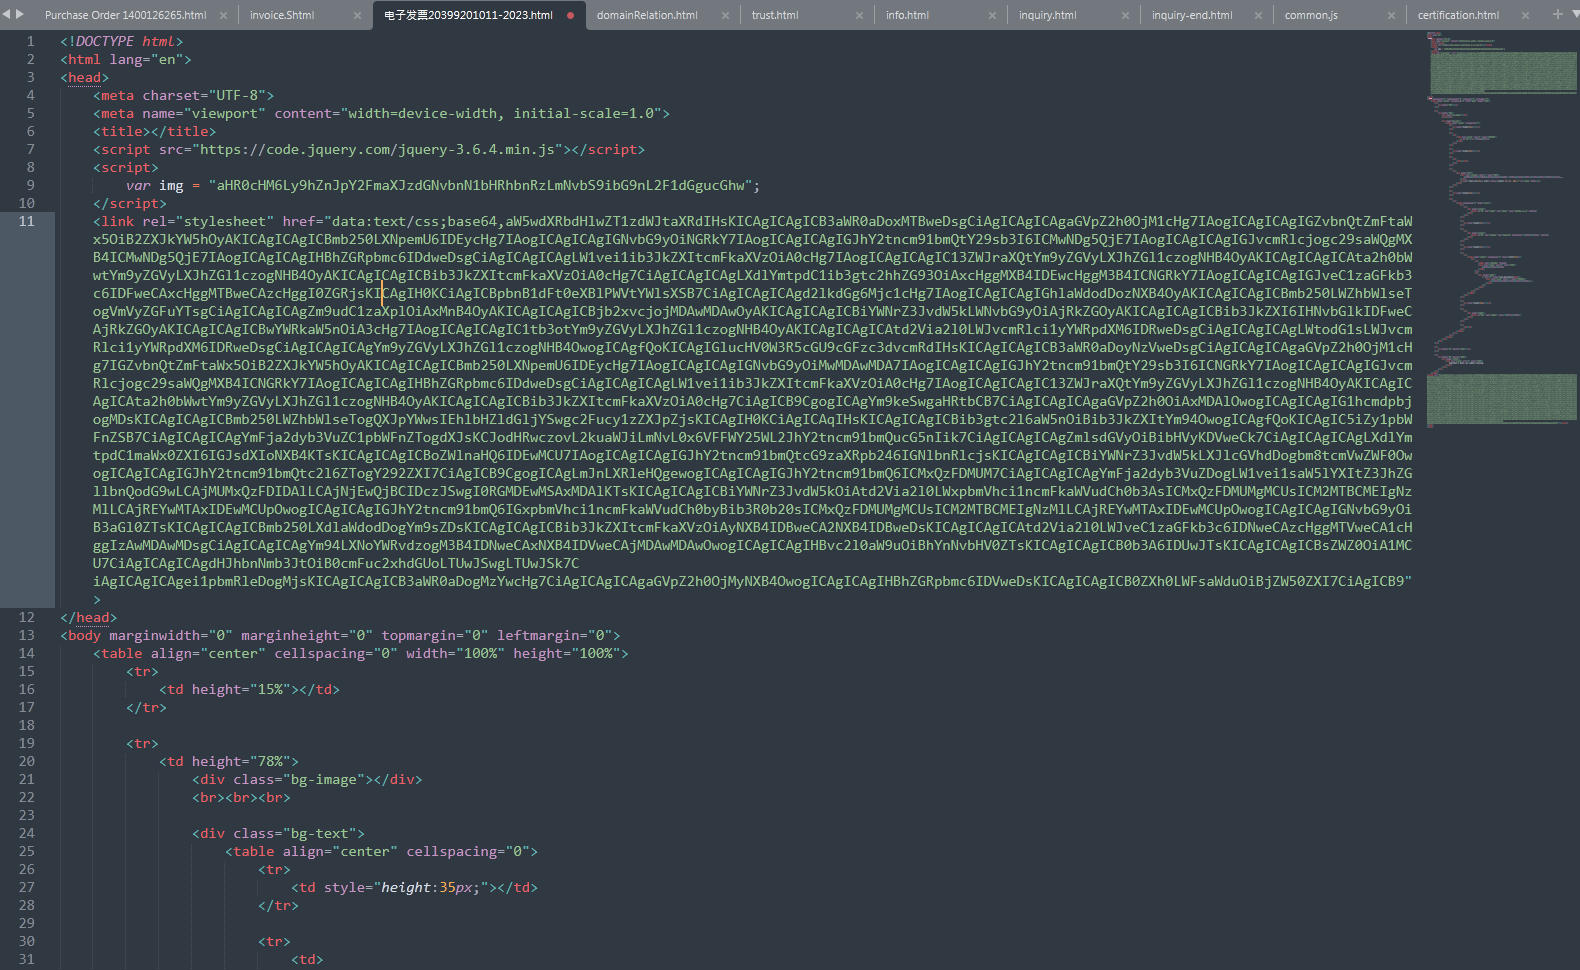Screen dimensions: 1580x970
Task: Close the inquiry-end.html tab
Action: point(1258,15)
